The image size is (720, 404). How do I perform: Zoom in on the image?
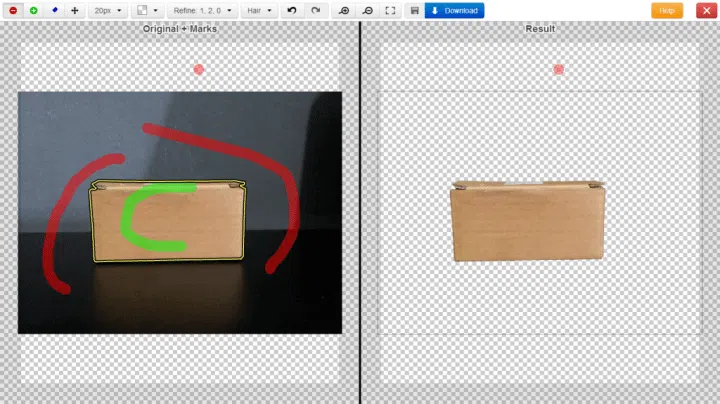click(344, 11)
